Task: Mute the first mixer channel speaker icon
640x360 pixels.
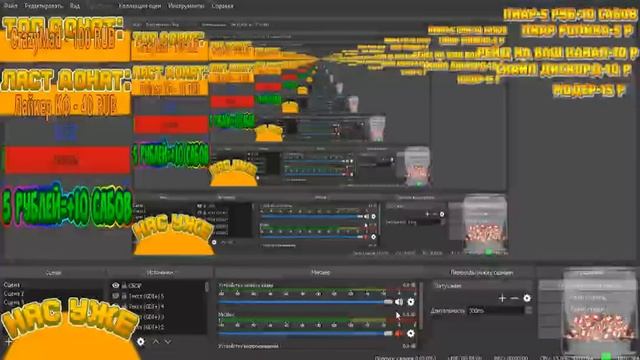Action: click(399, 302)
